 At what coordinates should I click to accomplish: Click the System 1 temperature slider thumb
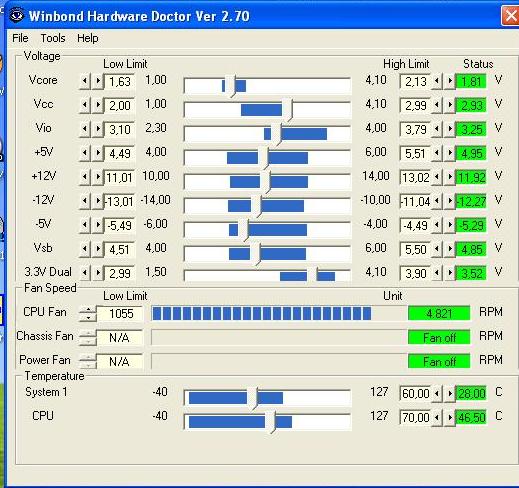click(252, 398)
